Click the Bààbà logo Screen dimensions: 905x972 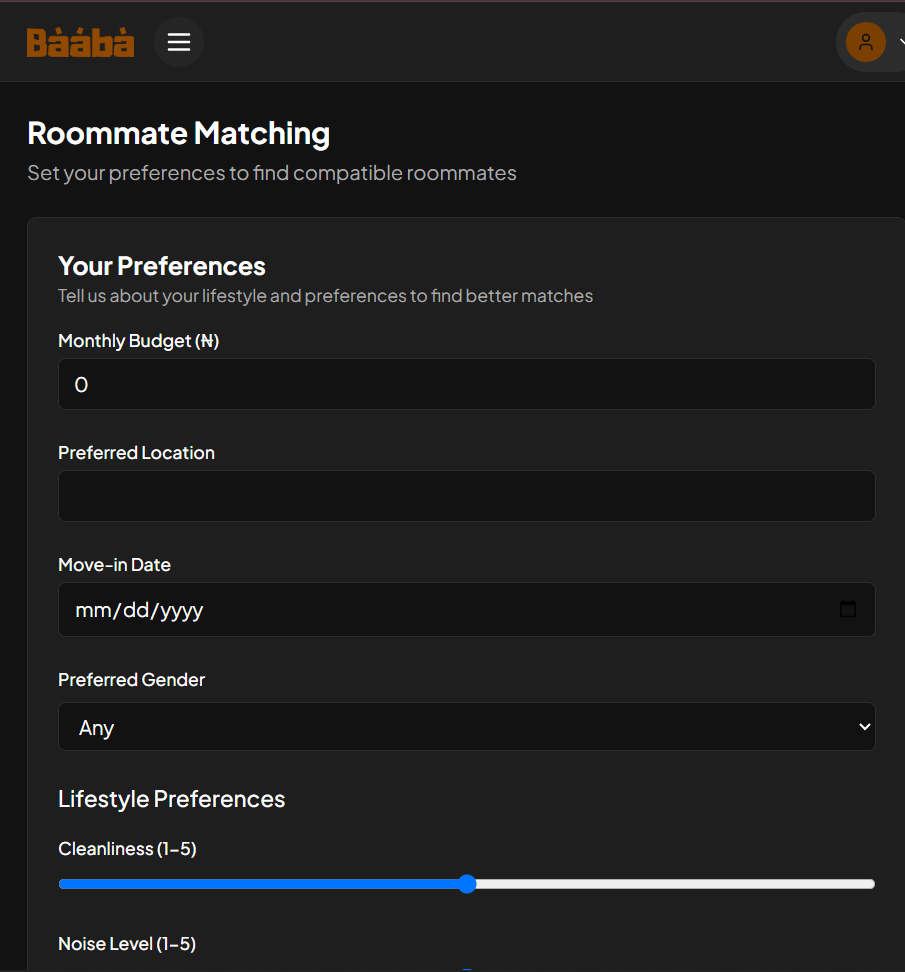(x=80, y=42)
